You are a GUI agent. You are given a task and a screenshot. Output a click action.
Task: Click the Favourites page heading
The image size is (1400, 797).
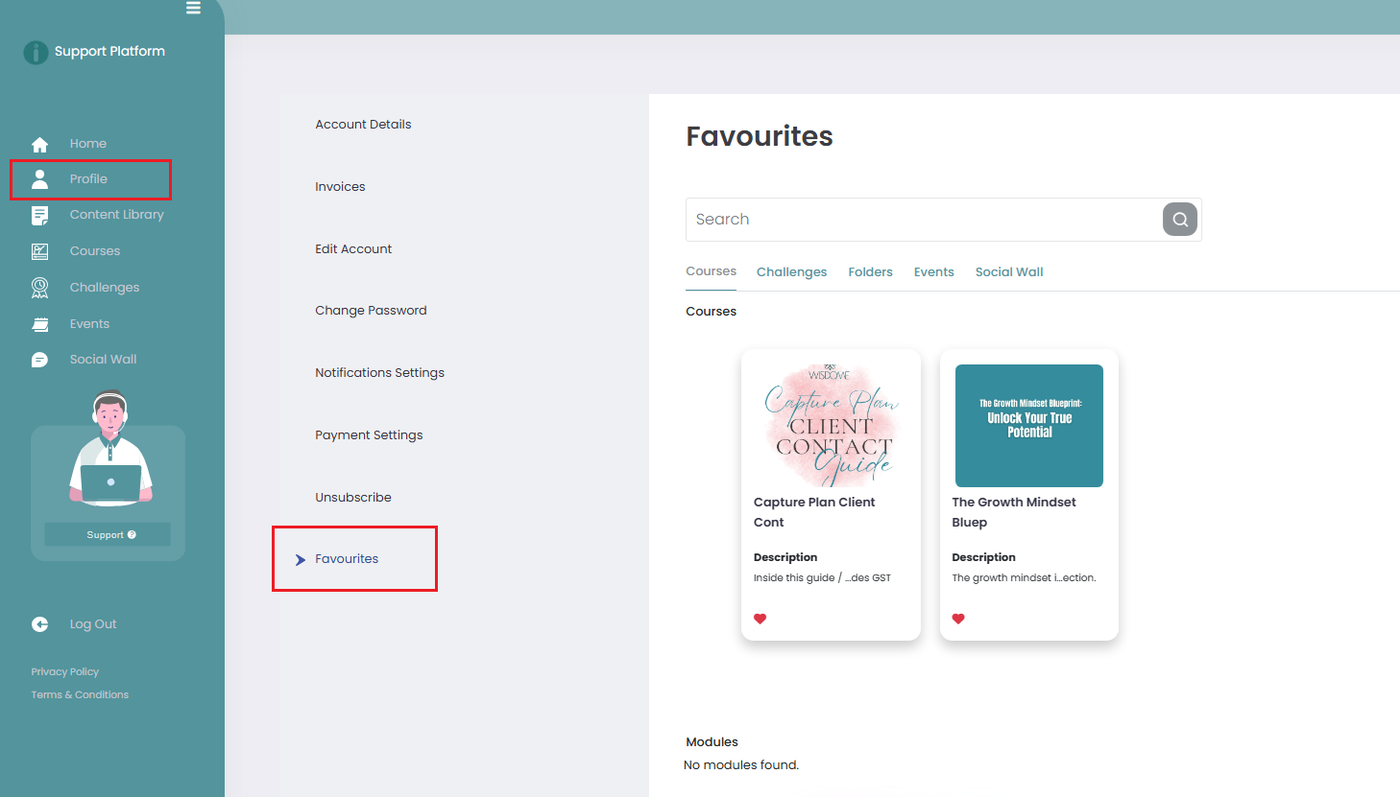coord(759,136)
